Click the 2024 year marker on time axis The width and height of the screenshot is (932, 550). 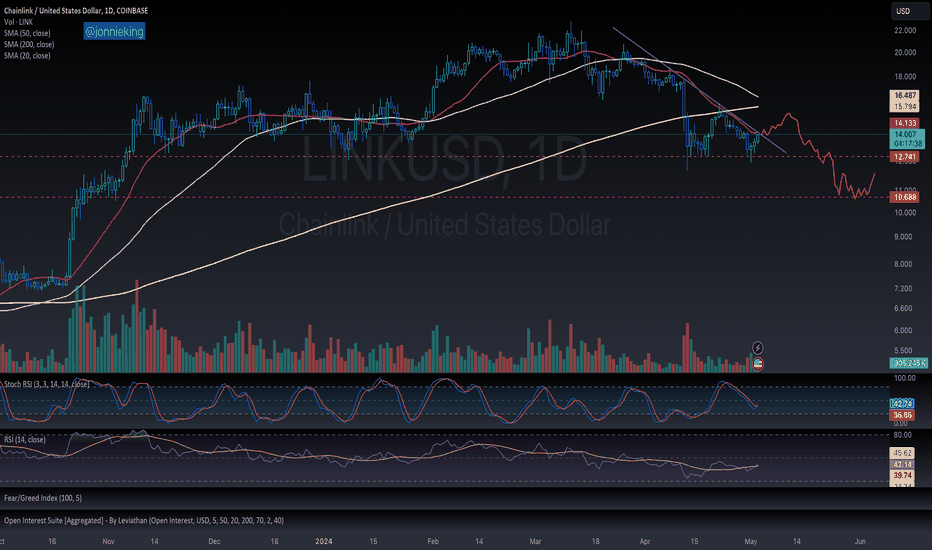(324, 541)
